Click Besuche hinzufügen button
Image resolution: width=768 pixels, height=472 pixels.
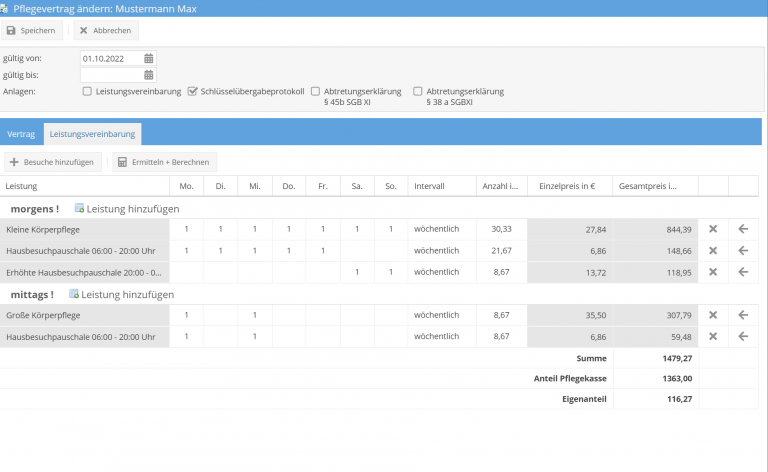pyautogui.click(x=52, y=161)
